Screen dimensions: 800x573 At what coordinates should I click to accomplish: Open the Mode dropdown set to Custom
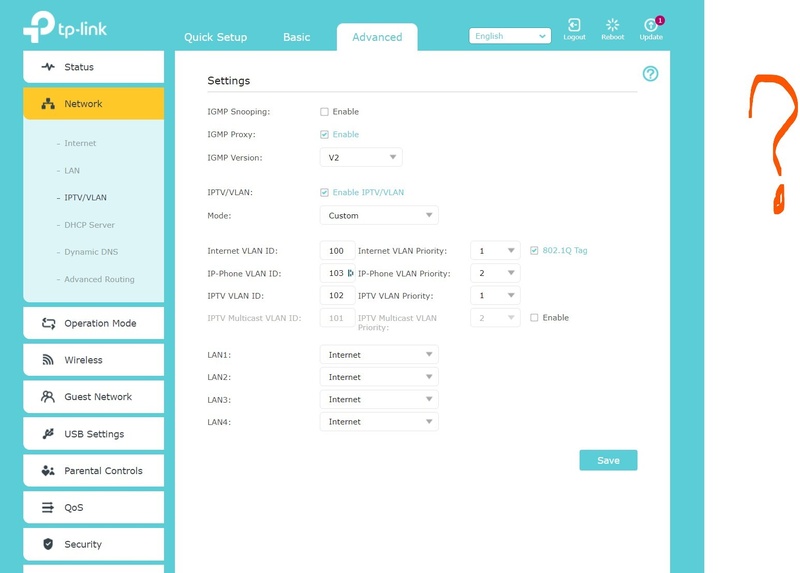pos(379,215)
